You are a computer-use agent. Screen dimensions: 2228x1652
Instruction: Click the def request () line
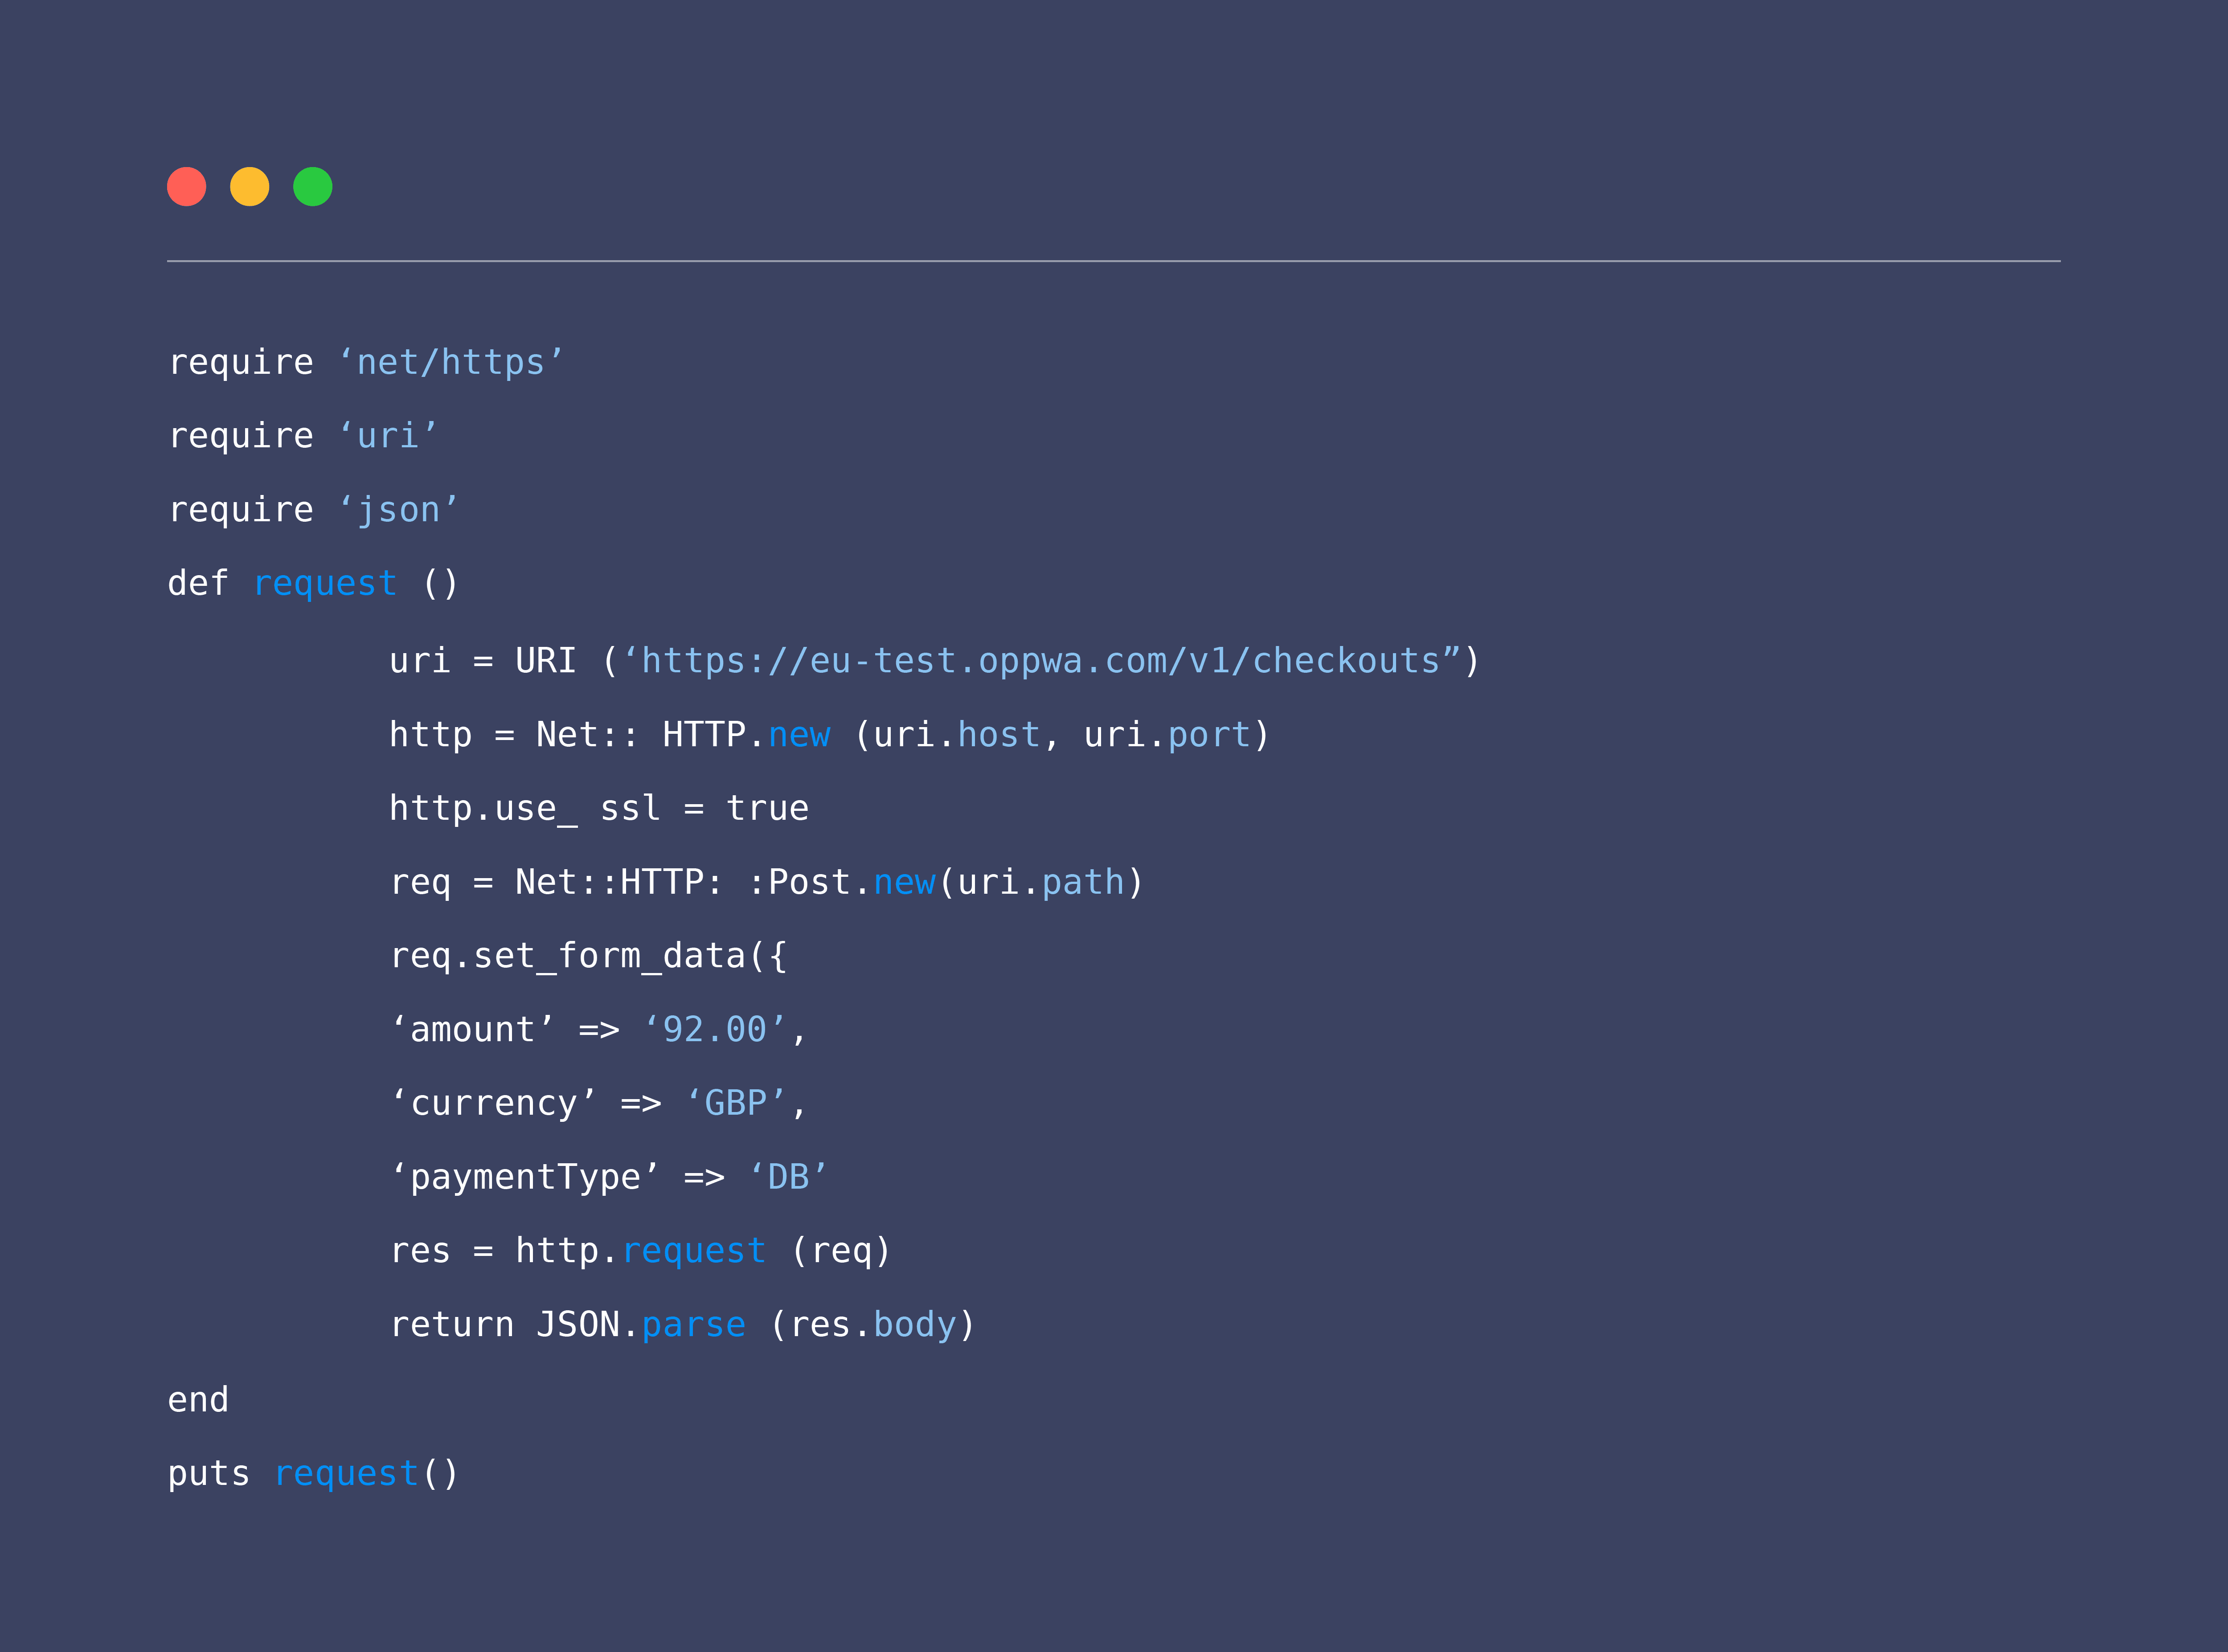point(313,583)
